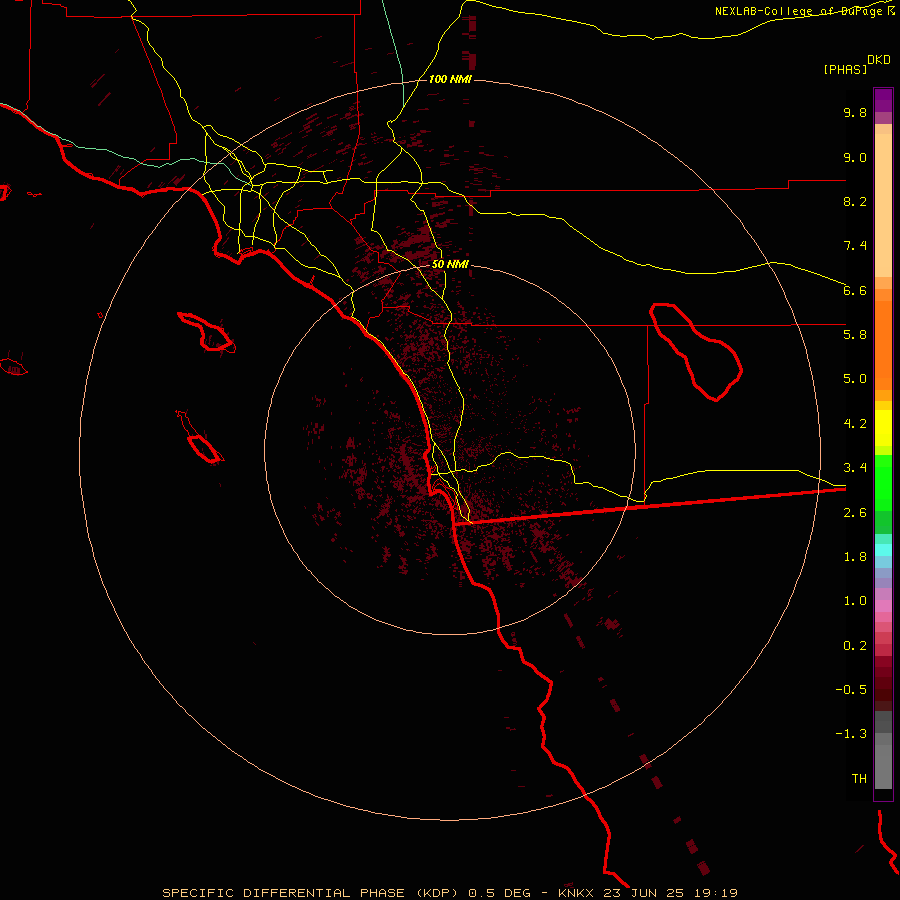900x900 pixels.
Task: Click the DKD label above the color scale
Action: (879, 60)
